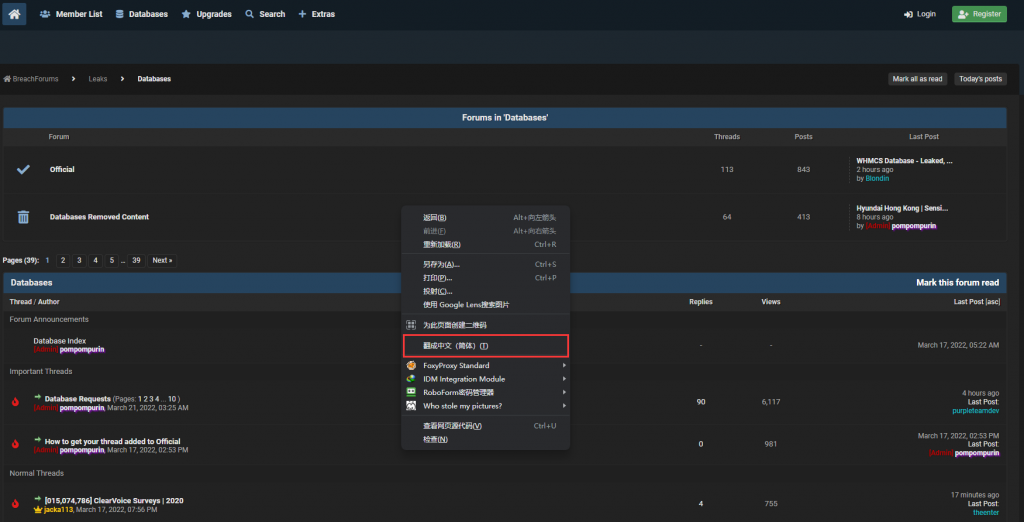Viewport: 1024px width, 522px height.
Task: Select 打印(P)... from the context menu
Action: point(485,278)
